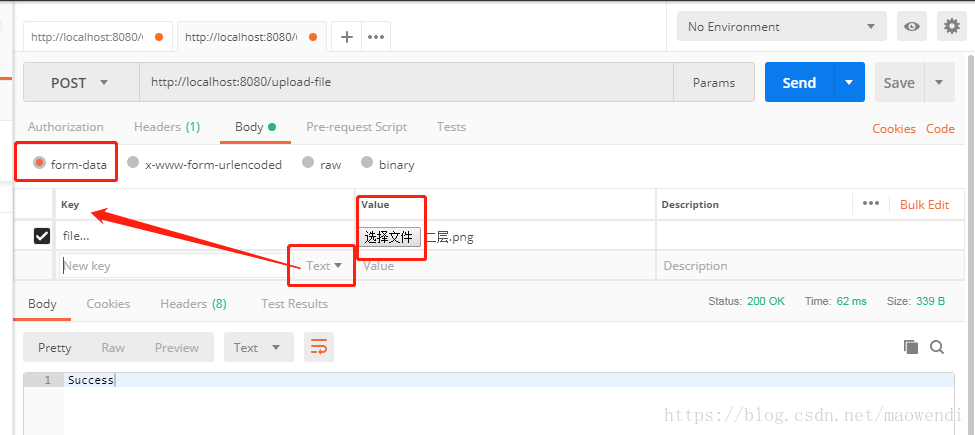Screen dimensions: 975x435
Task: Open the Tests tab
Action: [x=451, y=127]
